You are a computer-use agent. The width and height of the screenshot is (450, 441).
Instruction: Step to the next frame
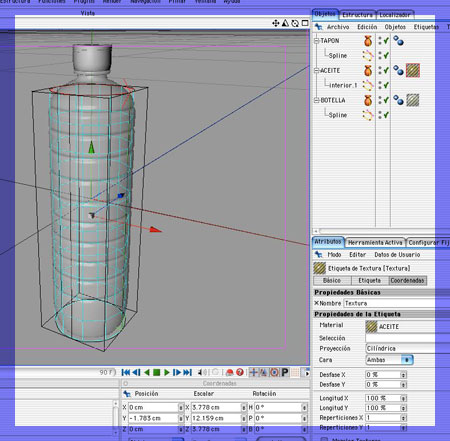coord(177,372)
